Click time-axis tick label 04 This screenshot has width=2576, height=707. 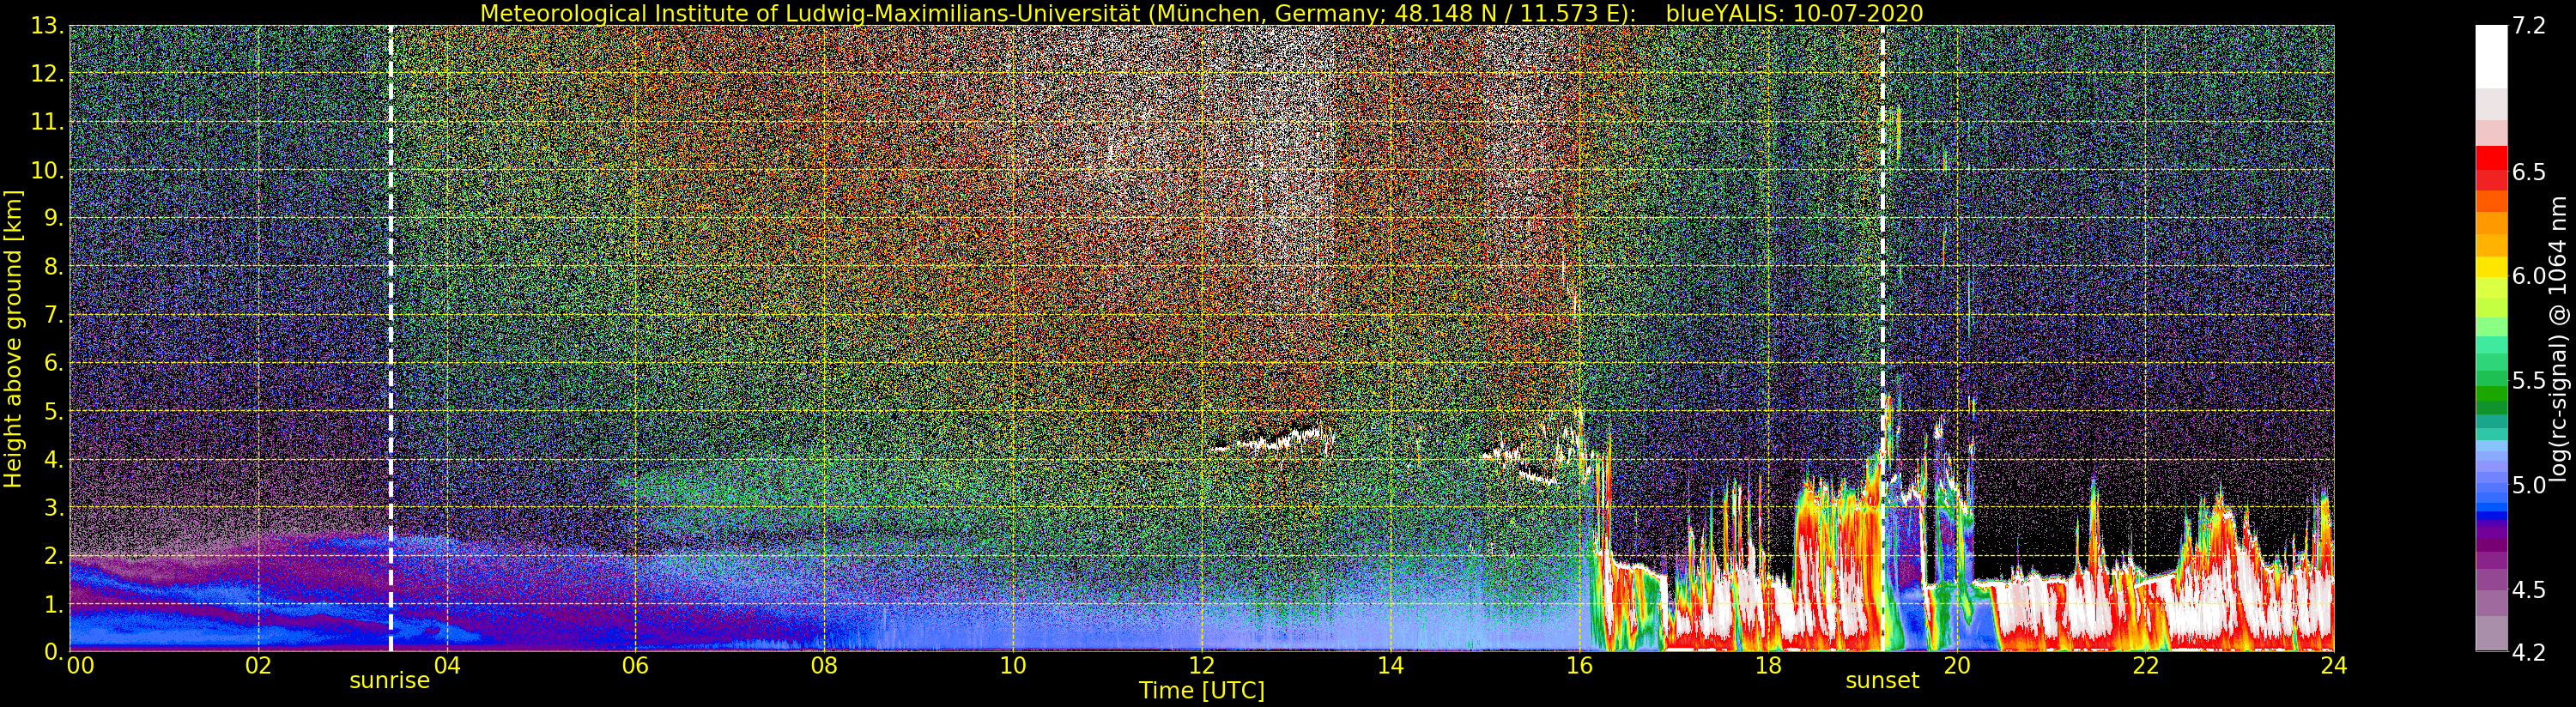(x=447, y=665)
